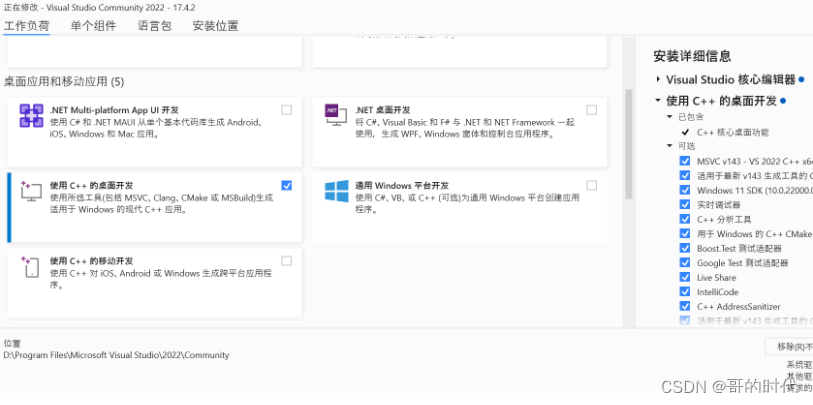
Task: Click the 位置 label above the install path
Action: (x=11, y=343)
